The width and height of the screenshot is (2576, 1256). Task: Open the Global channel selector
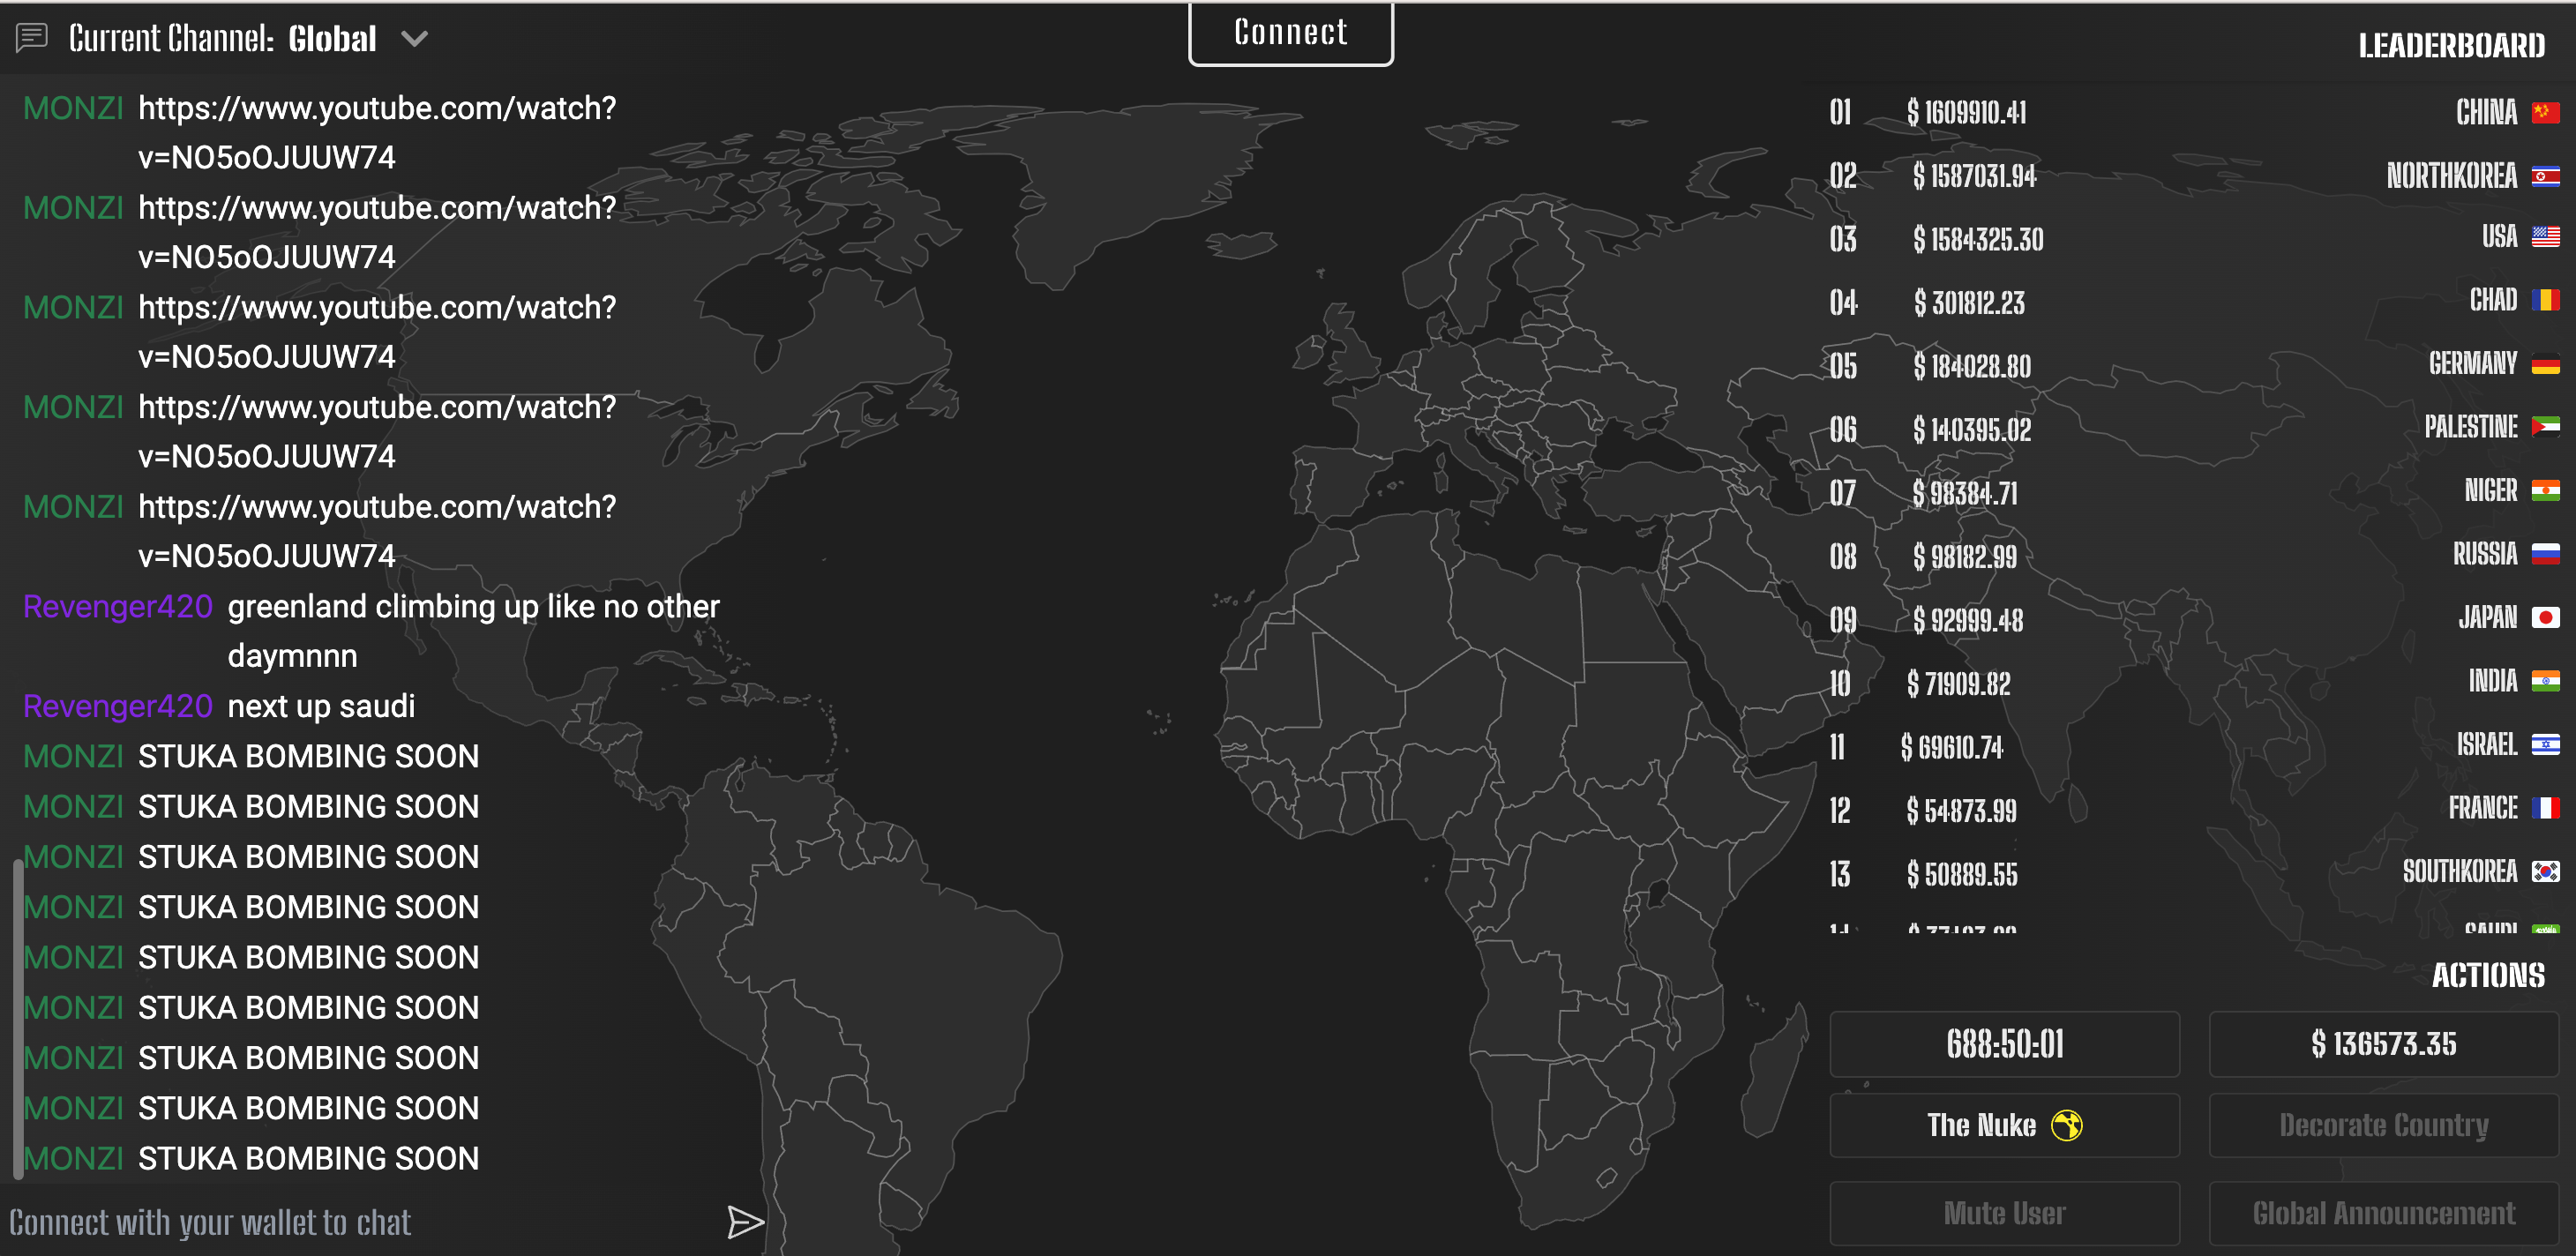[x=332, y=39]
